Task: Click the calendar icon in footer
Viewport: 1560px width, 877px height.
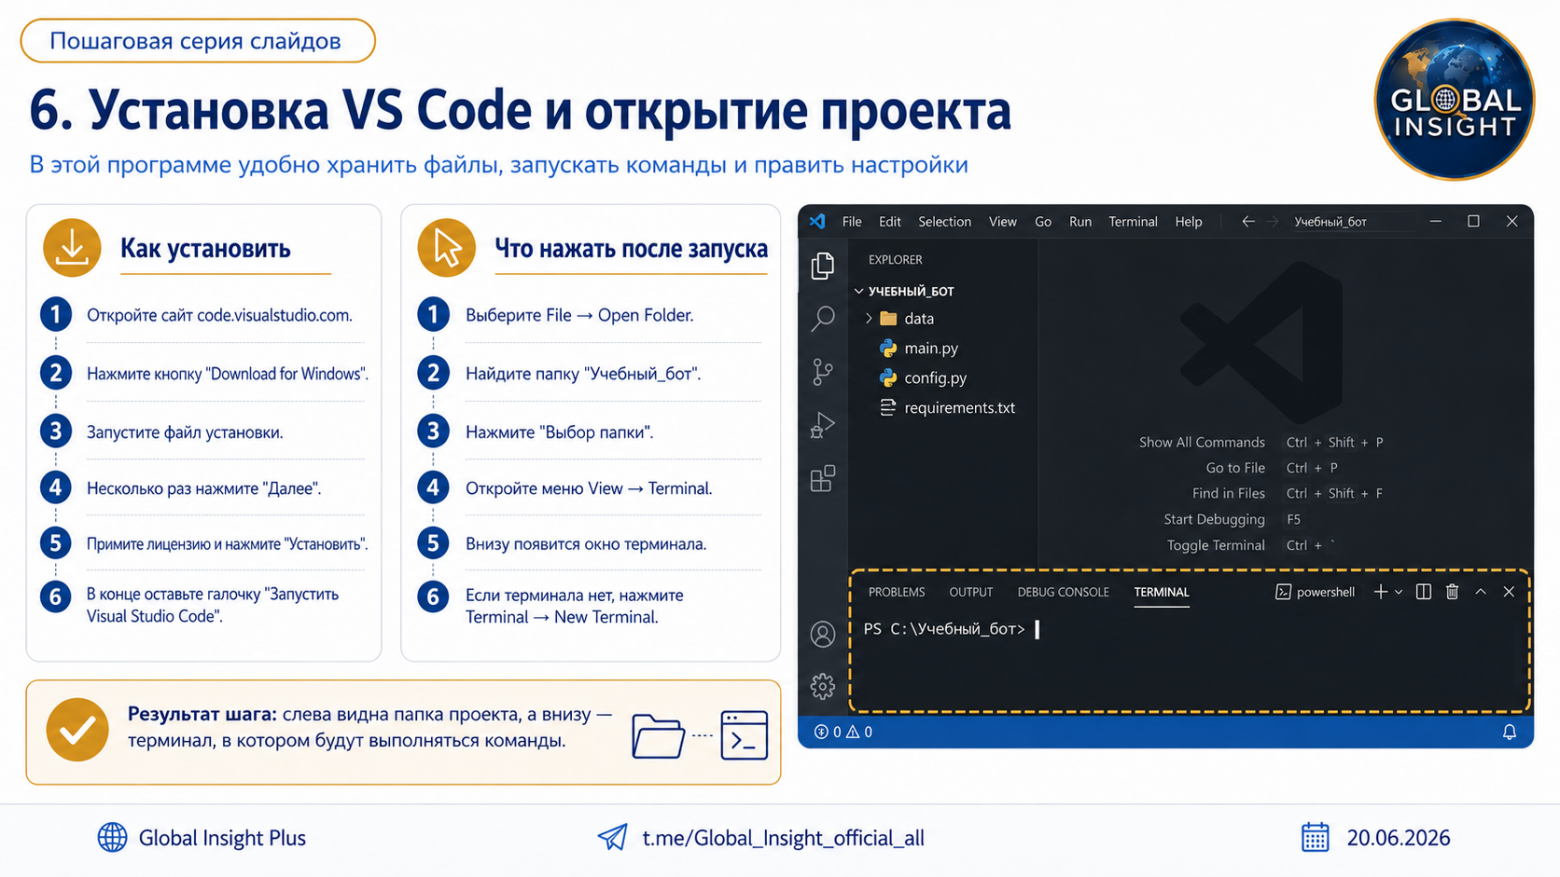Action: [x=1315, y=838]
